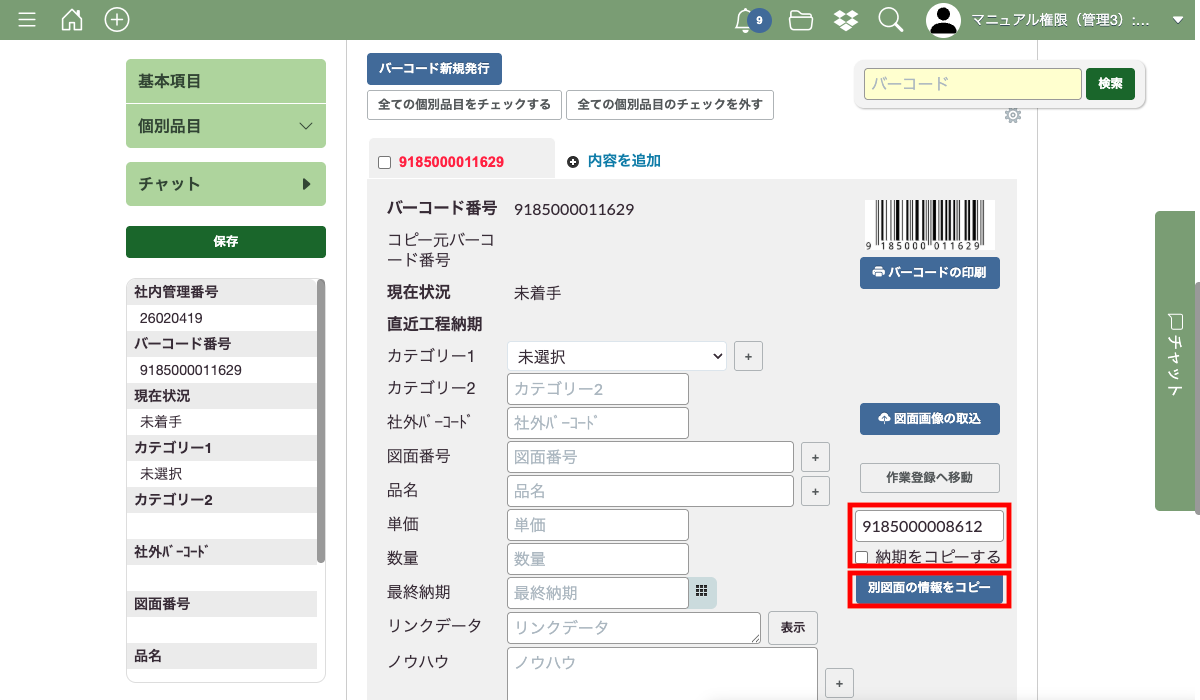Open the Dropbox icon in header
Image resolution: width=1200 pixels, height=700 pixels.
click(845, 20)
